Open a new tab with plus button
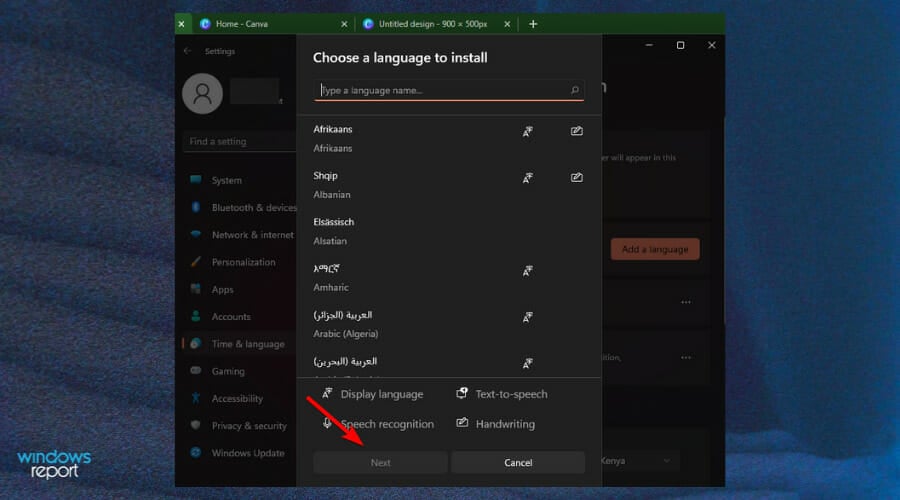The height and width of the screenshot is (500, 900). click(533, 24)
